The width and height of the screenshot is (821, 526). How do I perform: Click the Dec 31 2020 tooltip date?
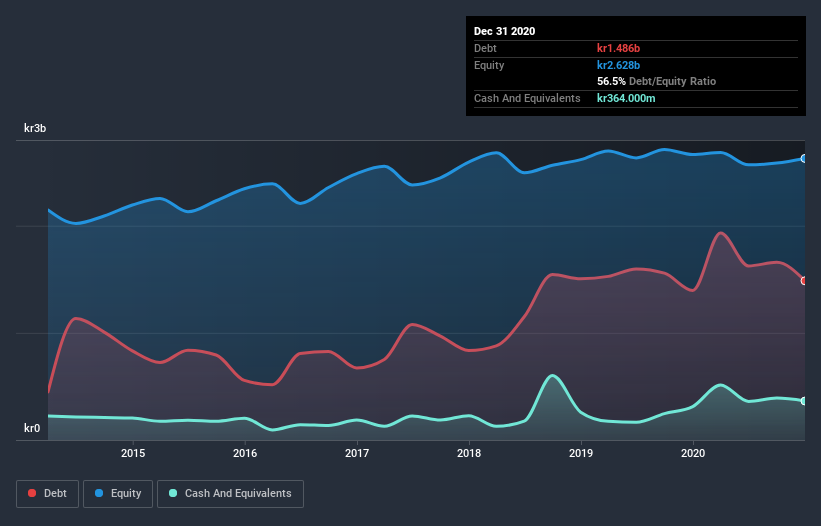504,31
